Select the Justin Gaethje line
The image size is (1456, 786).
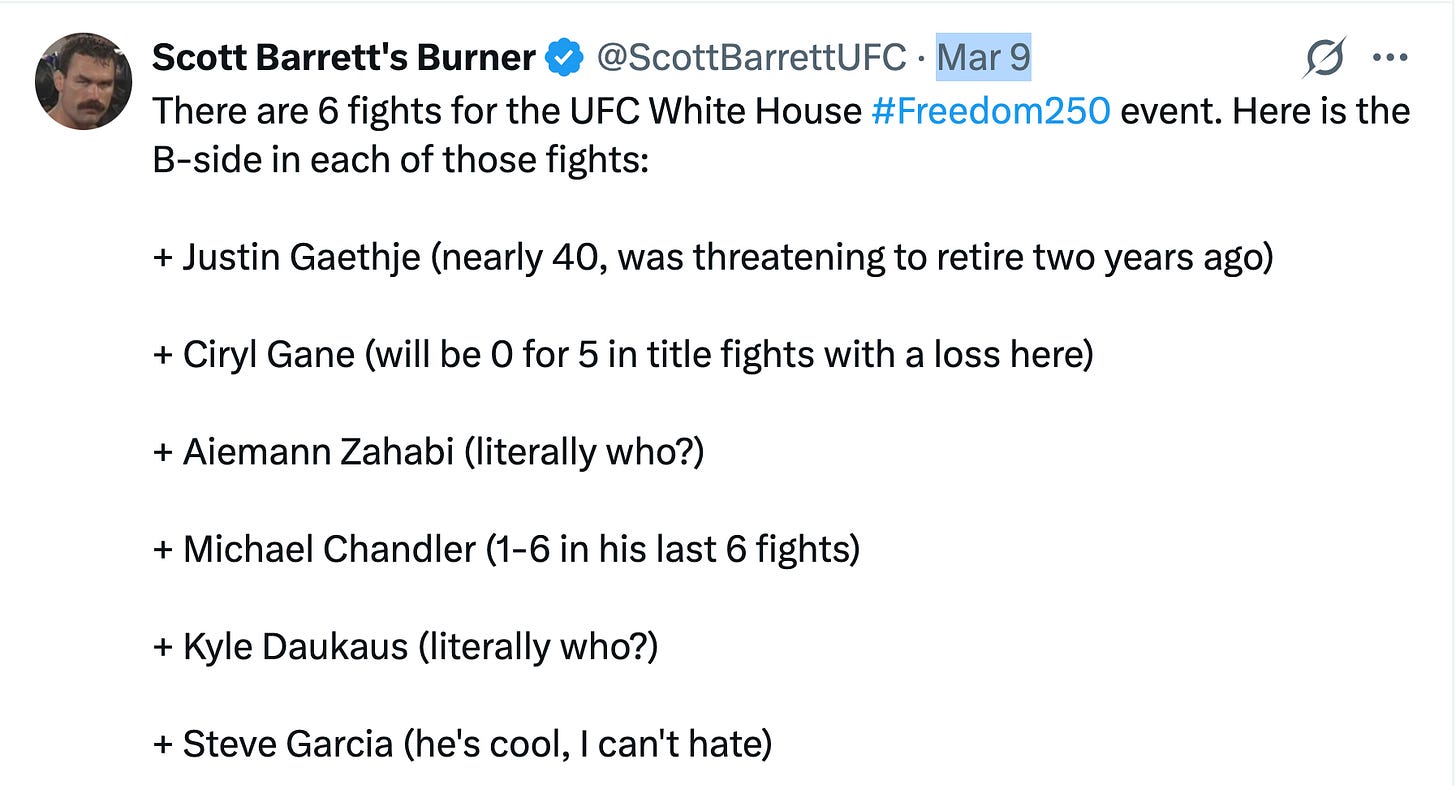(x=713, y=256)
